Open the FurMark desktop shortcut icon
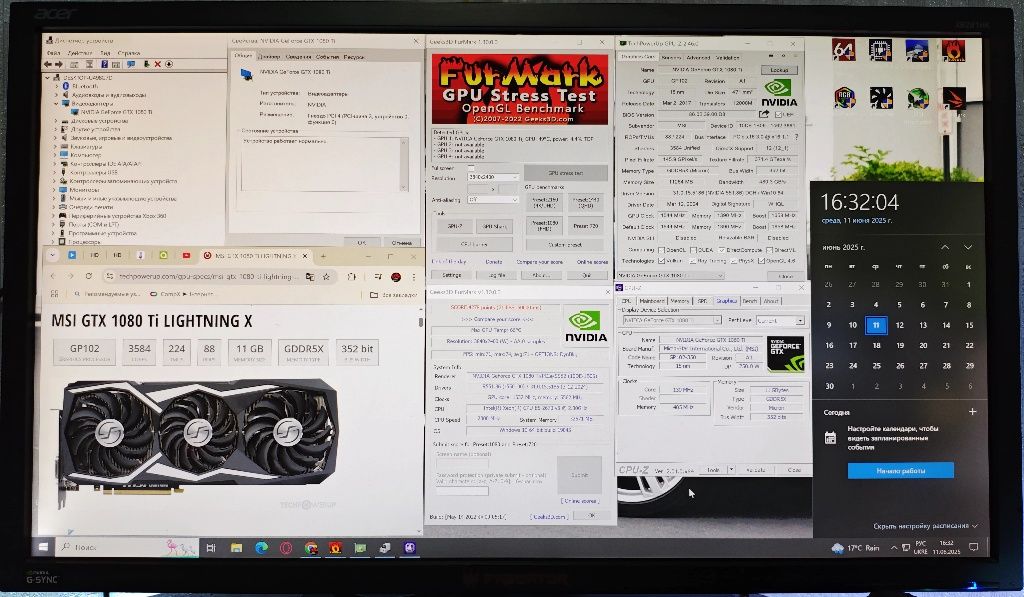This screenshot has height=597, width=1024. click(x=953, y=50)
